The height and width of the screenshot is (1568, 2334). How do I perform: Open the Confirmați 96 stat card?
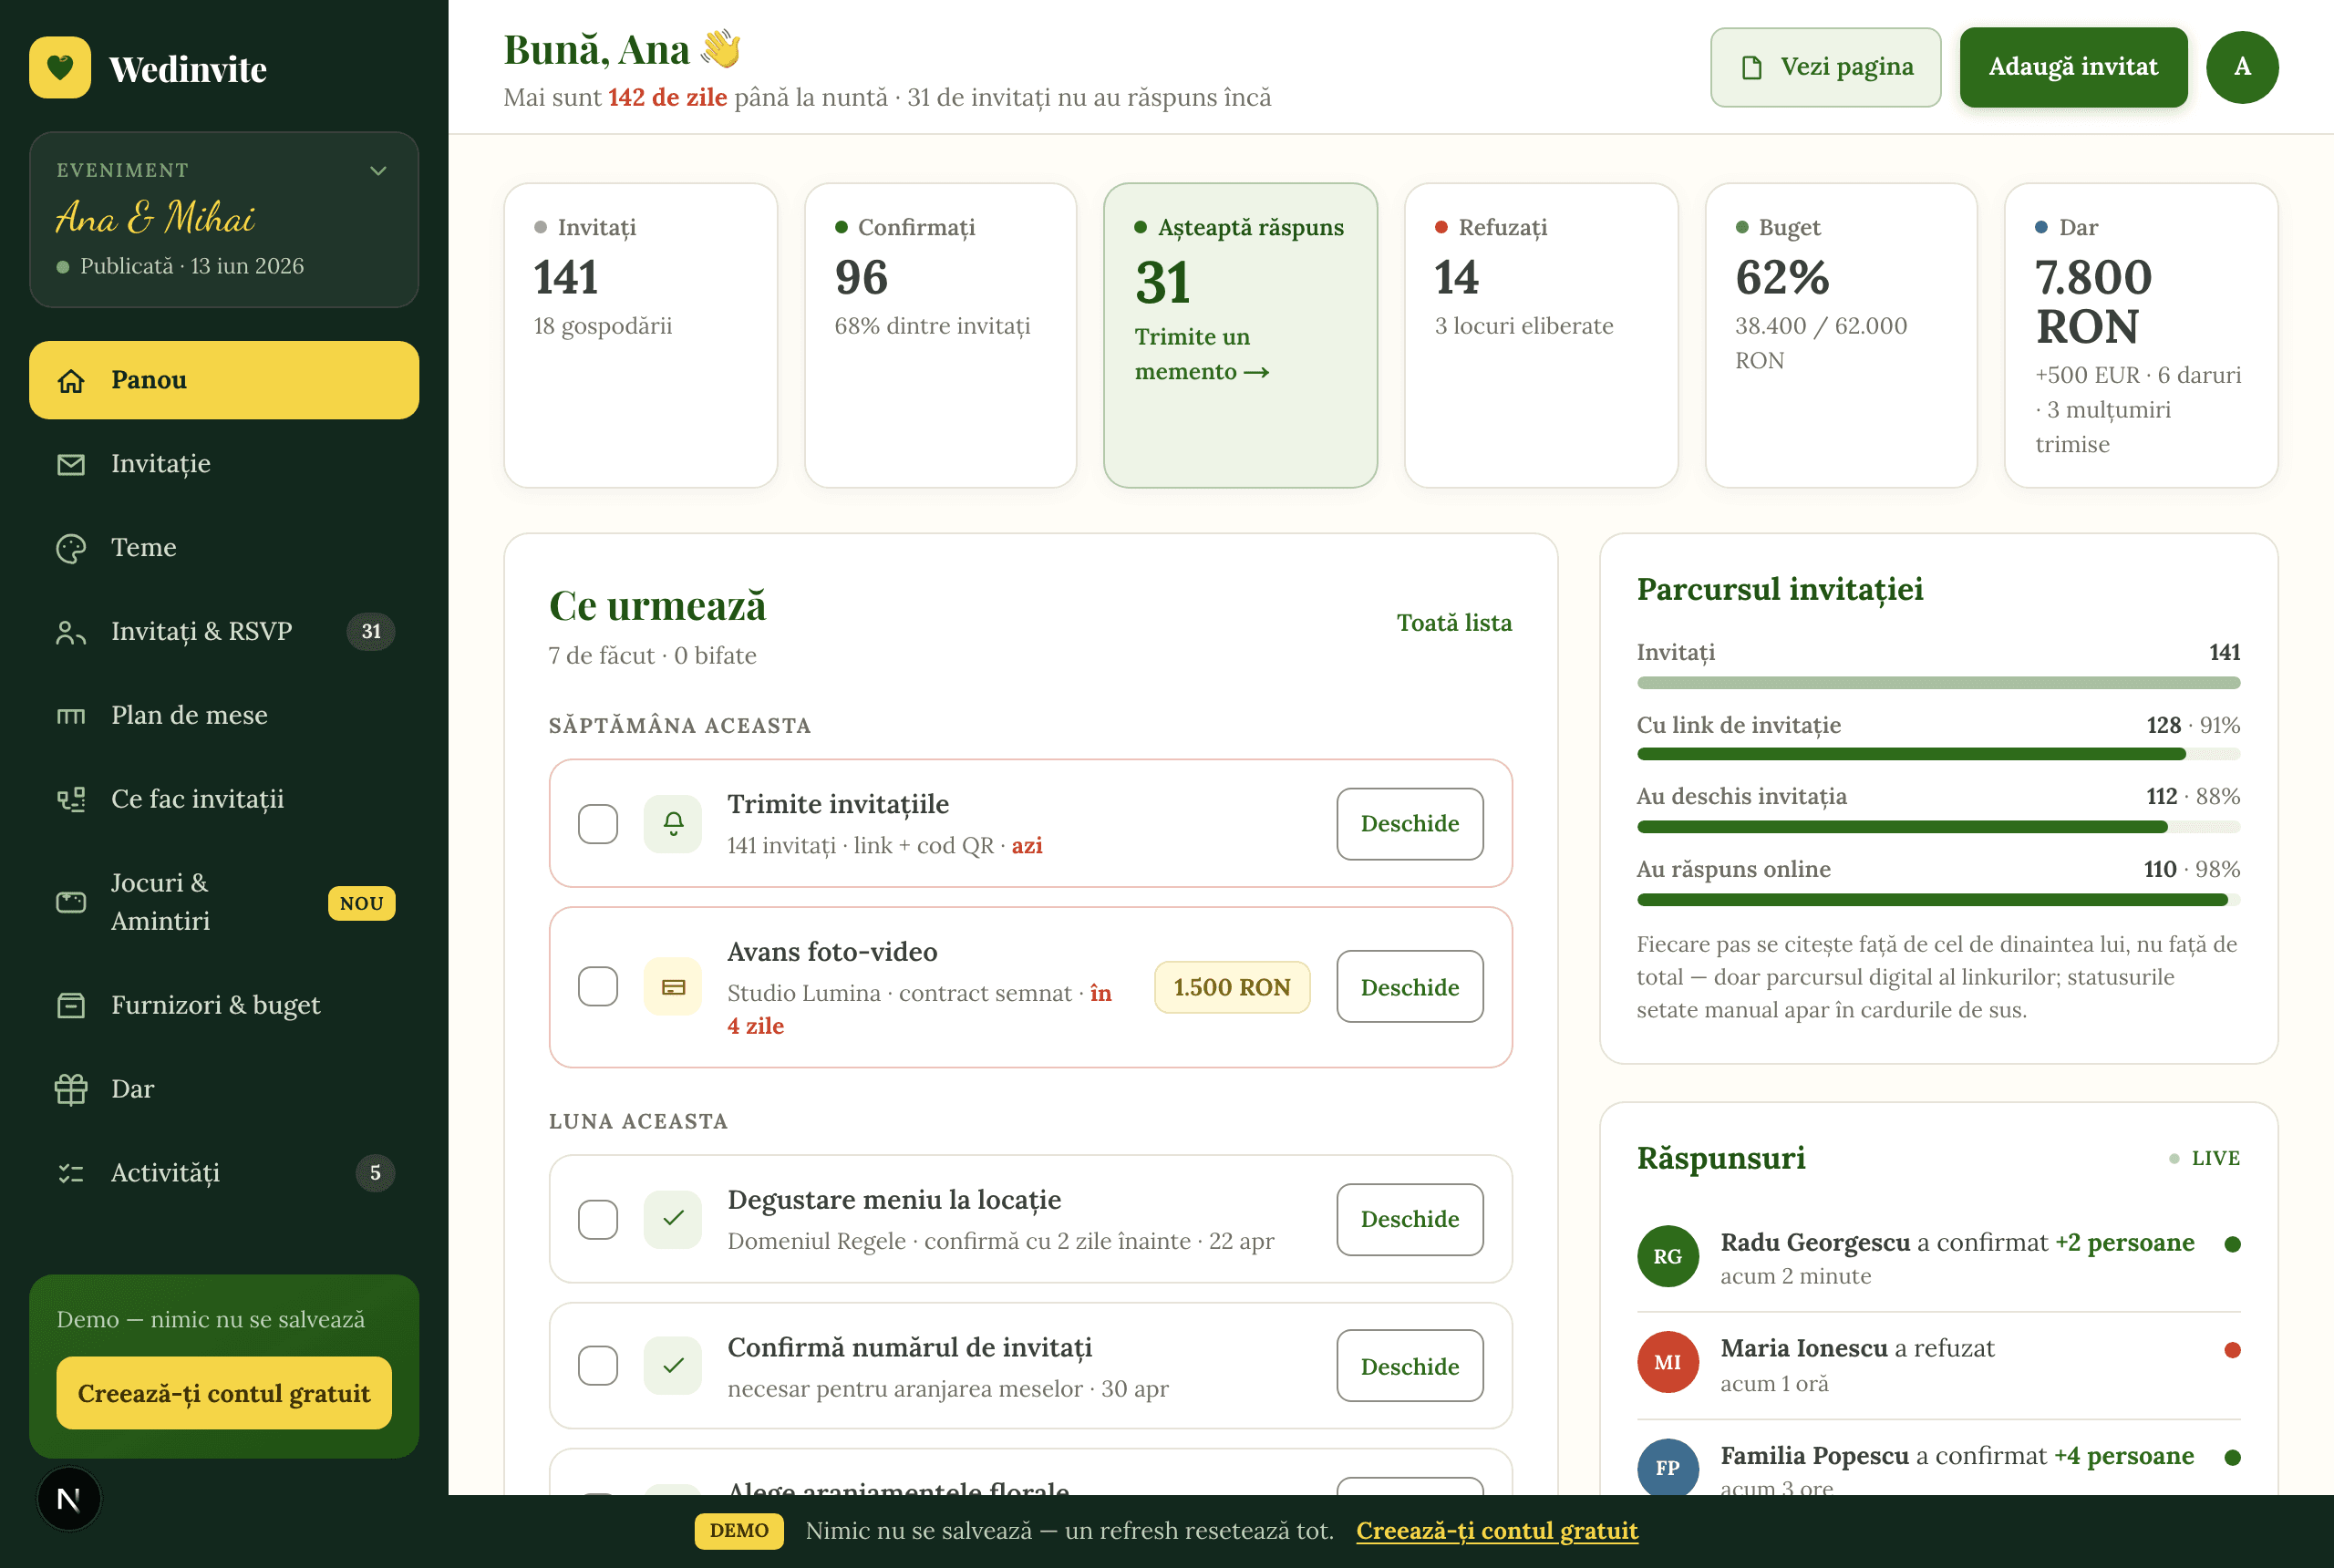click(x=941, y=335)
